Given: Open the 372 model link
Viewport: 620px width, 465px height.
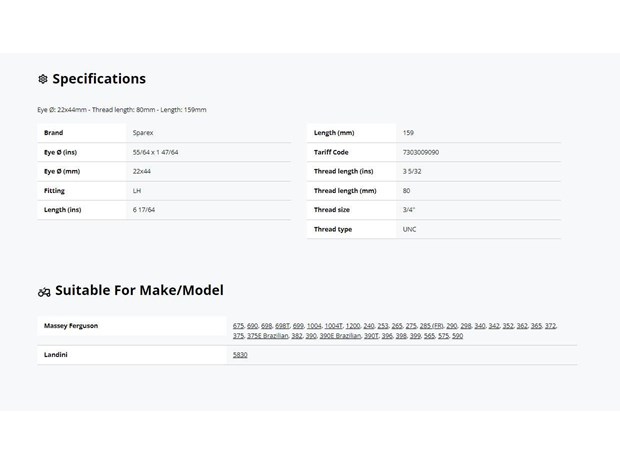Looking at the screenshot, I should (x=550, y=326).
